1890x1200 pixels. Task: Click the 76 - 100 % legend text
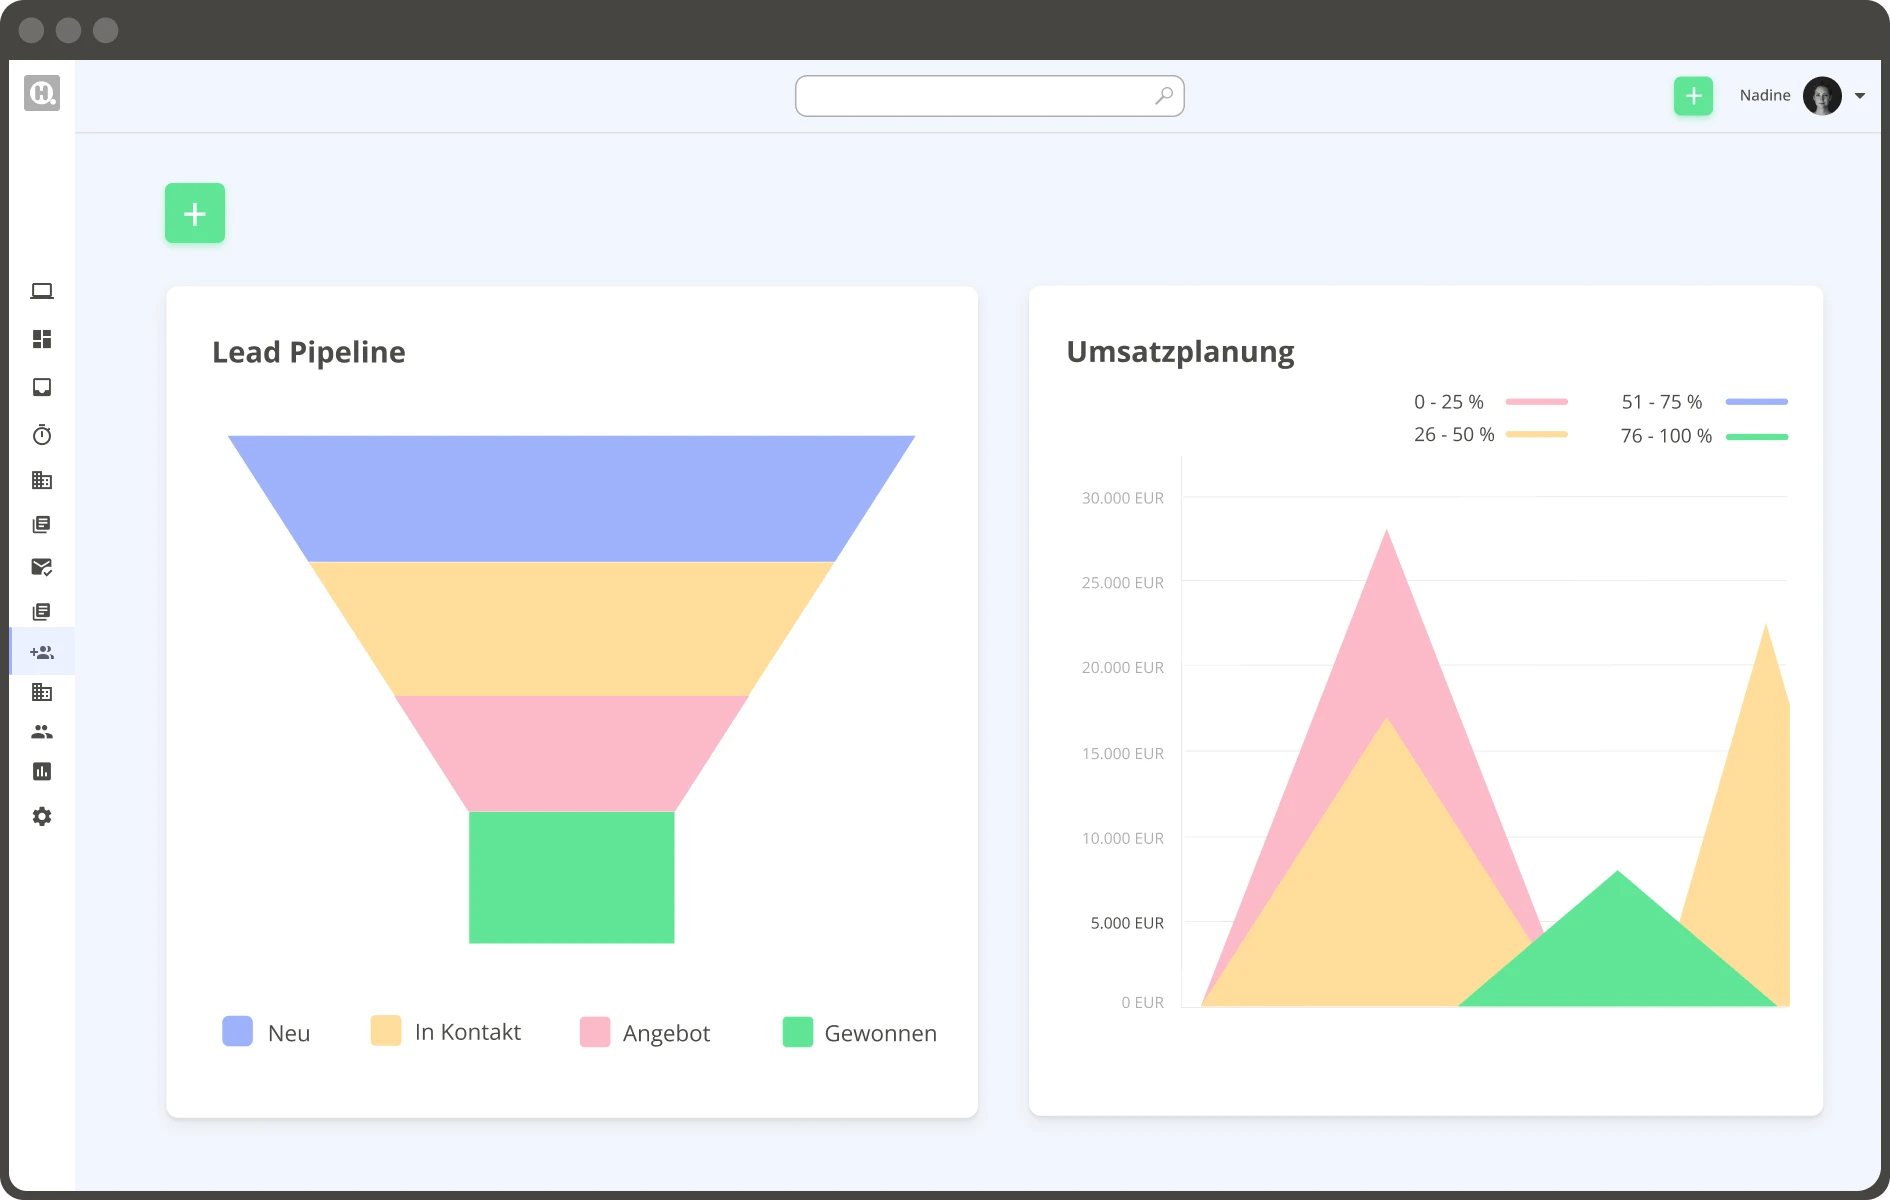click(1667, 436)
